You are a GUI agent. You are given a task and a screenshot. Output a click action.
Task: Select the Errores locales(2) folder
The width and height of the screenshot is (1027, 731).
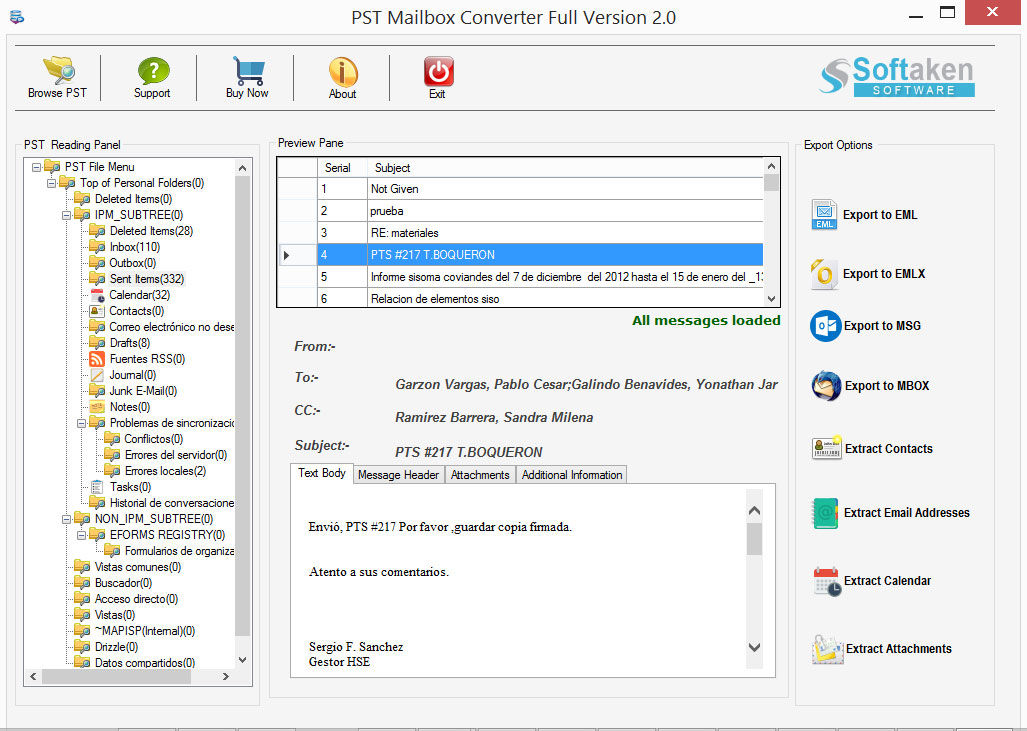pos(165,471)
